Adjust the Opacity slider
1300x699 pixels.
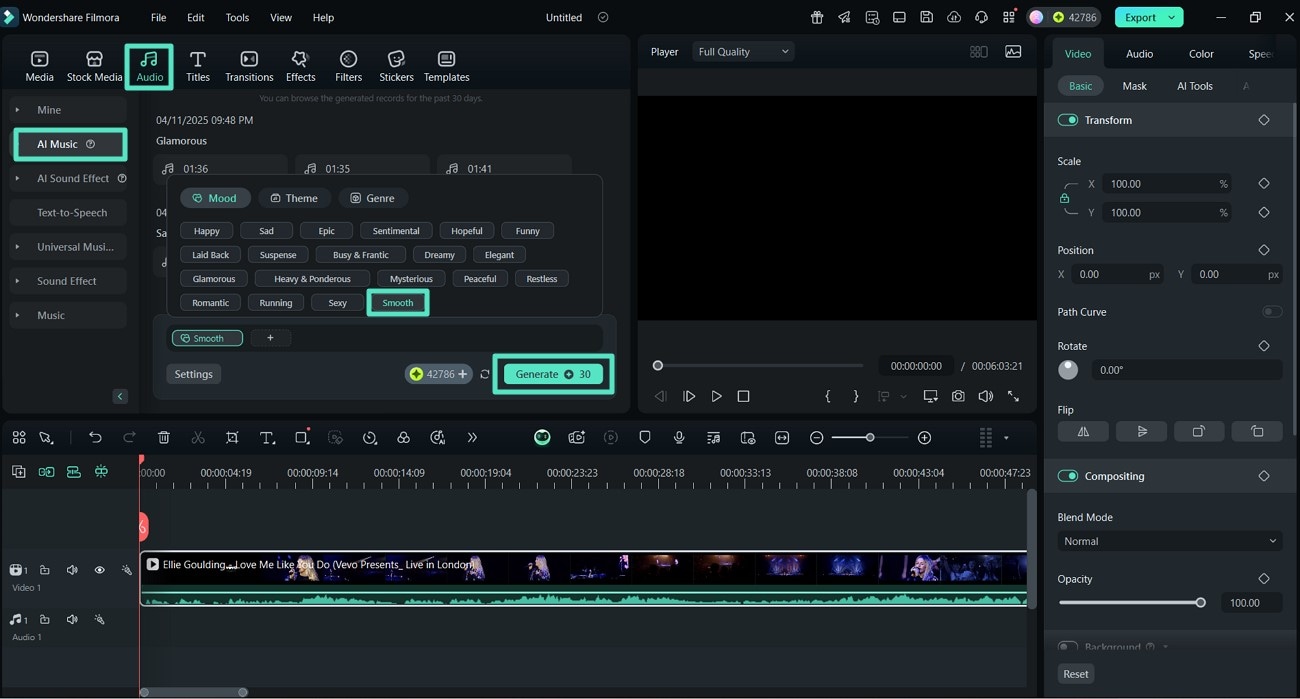click(x=1130, y=603)
